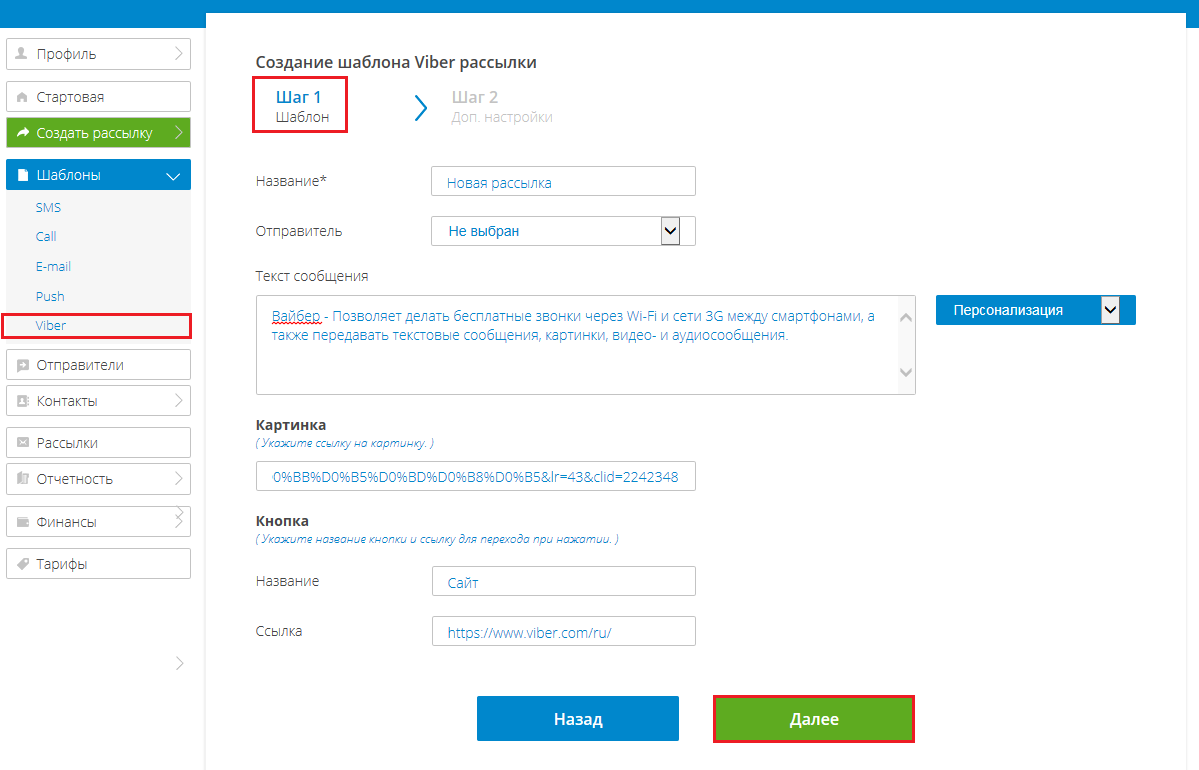Image resolution: width=1199 pixels, height=770 pixels.
Task: Click the Картинка URL field
Action: (x=476, y=476)
